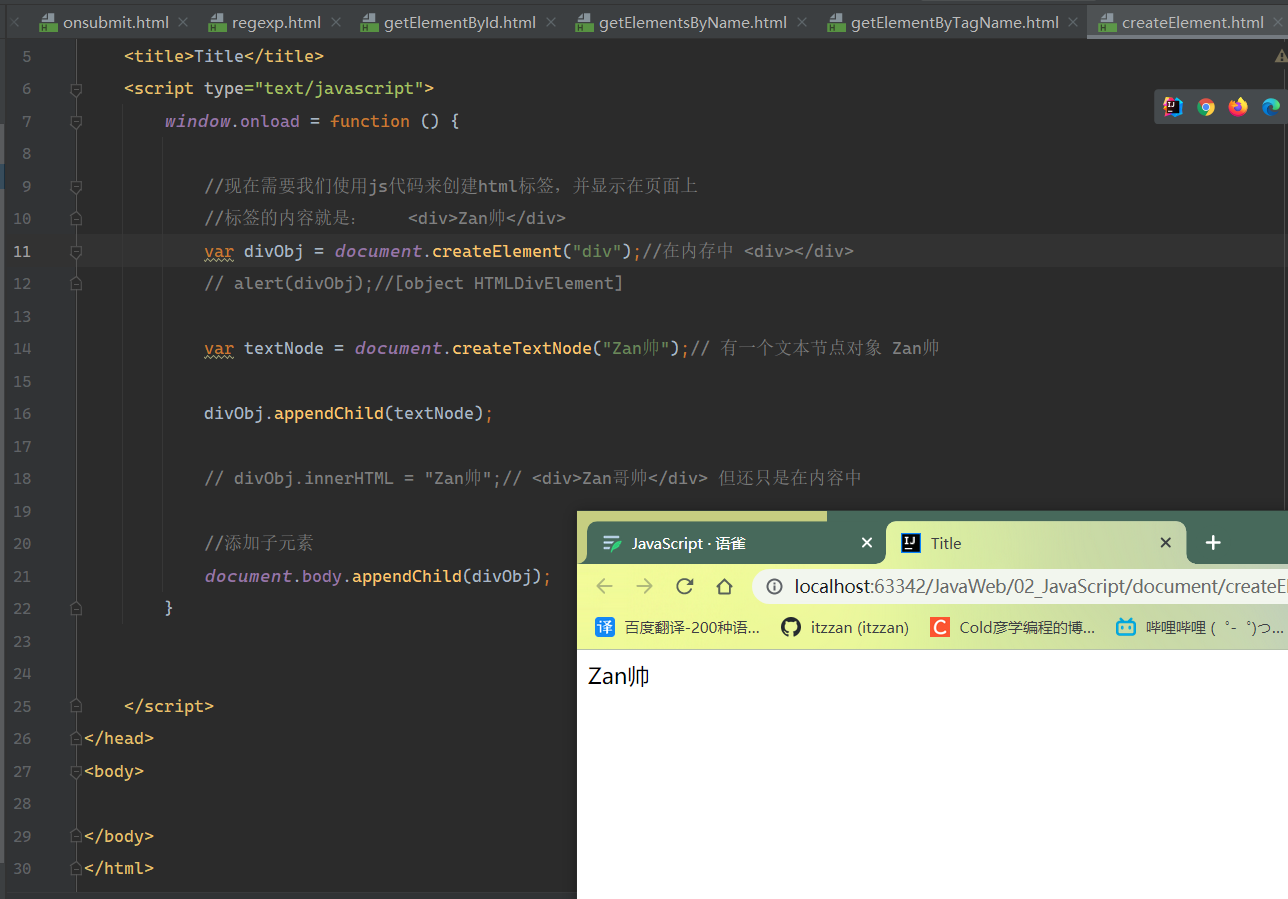Close the getElementsByName.html editor tab
The width and height of the screenshot is (1288, 899).
coord(801,22)
